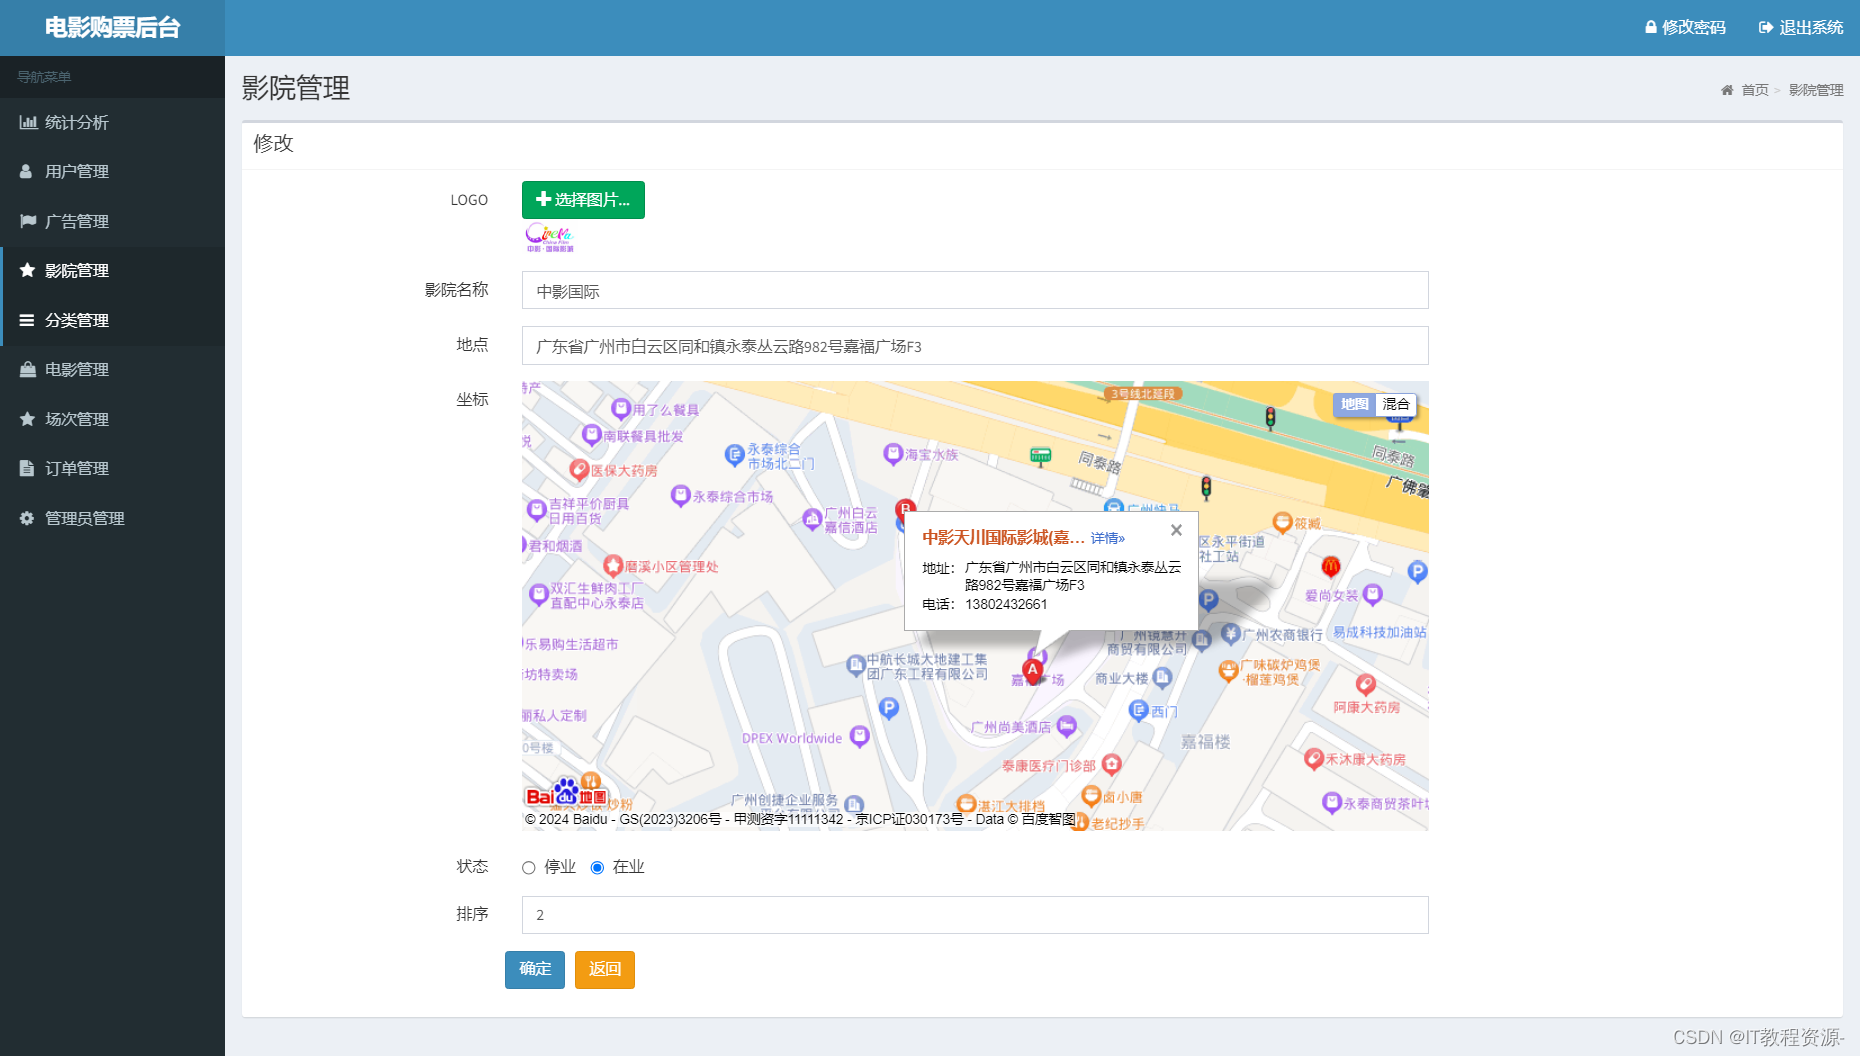Click 修改密码 link in header
Screen dimensions: 1860x1056
coord(1685,27)
